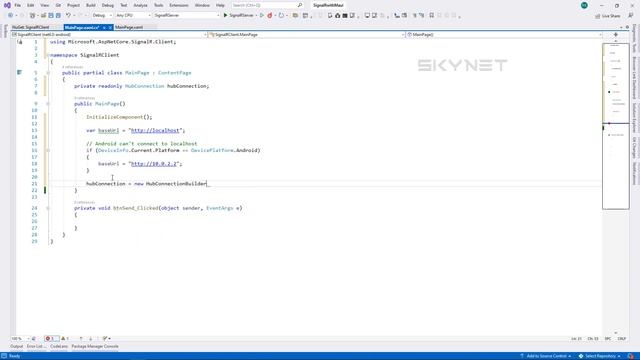Viewport: 640px width, 360px height.
Task: Close the MainPage.xaml.cs tab
Action: pos(110,27)
